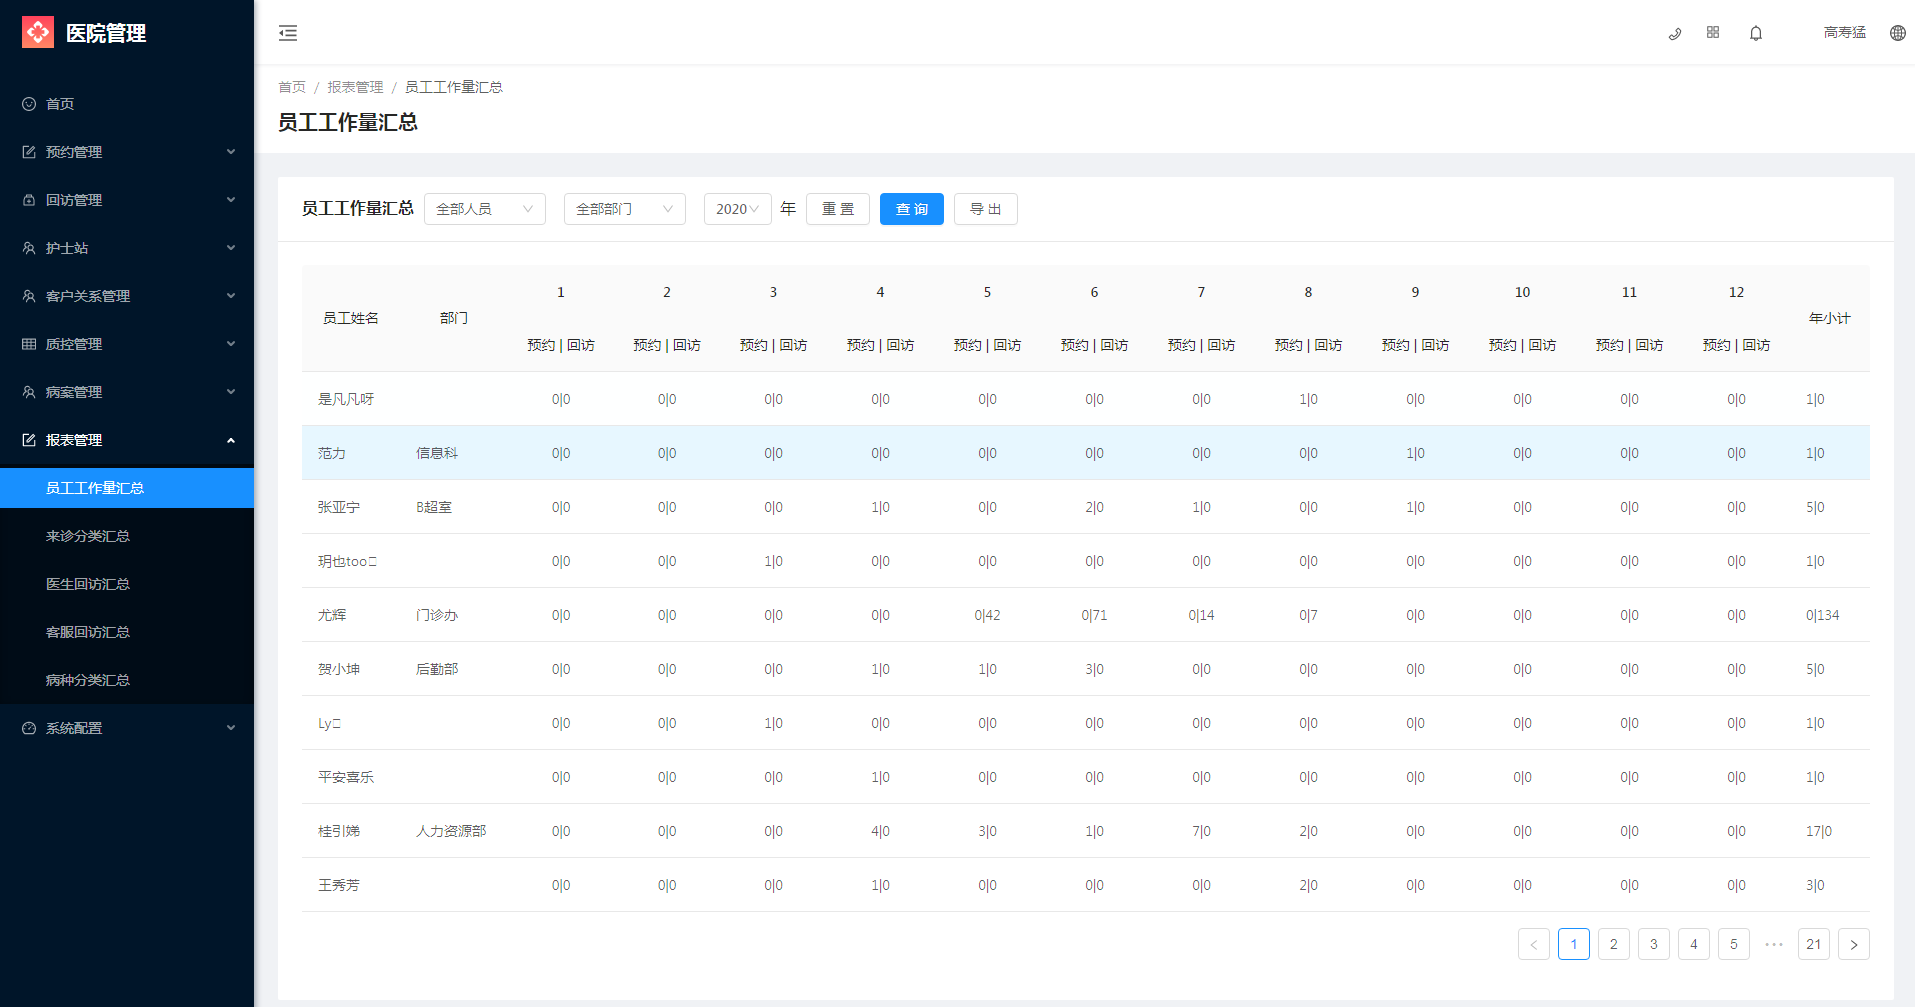
Task: Click the 17|0 yearly subtotal cell
Action: point(1819,831)
